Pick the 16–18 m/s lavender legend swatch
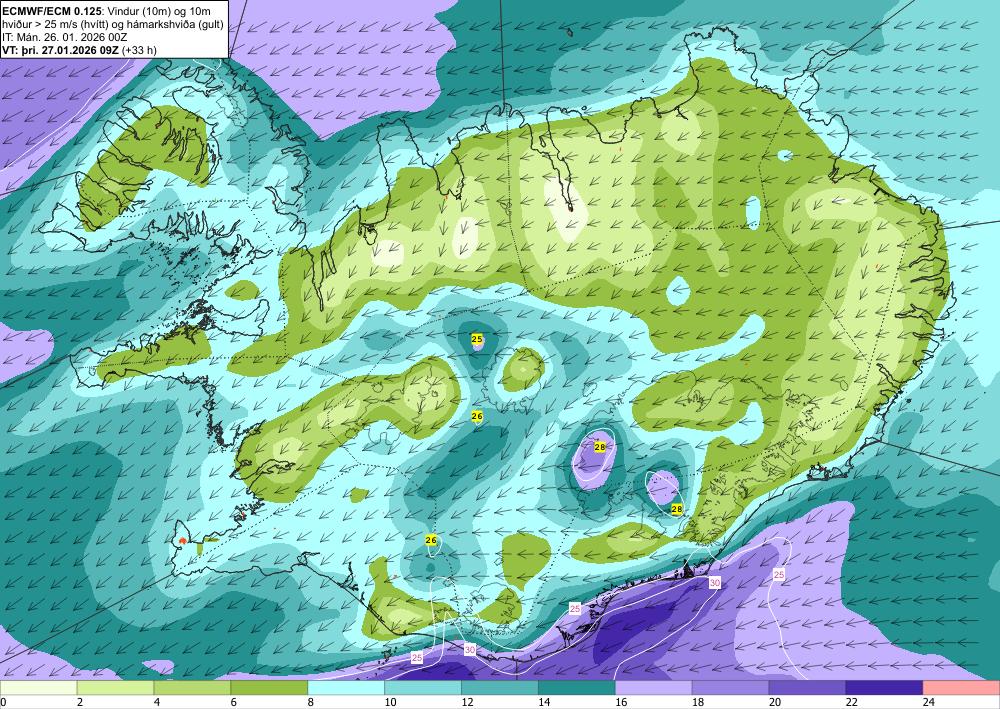This screenshot has width=1000, height=709. 654,688
